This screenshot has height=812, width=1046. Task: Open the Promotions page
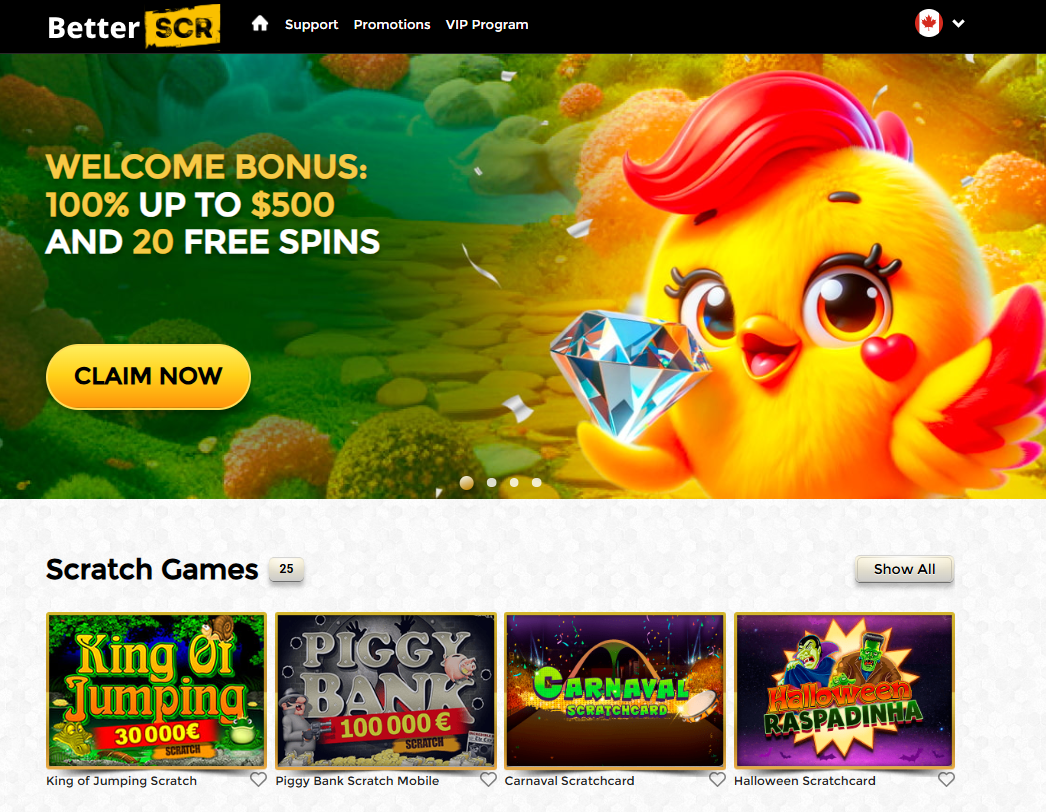[392, 25]
